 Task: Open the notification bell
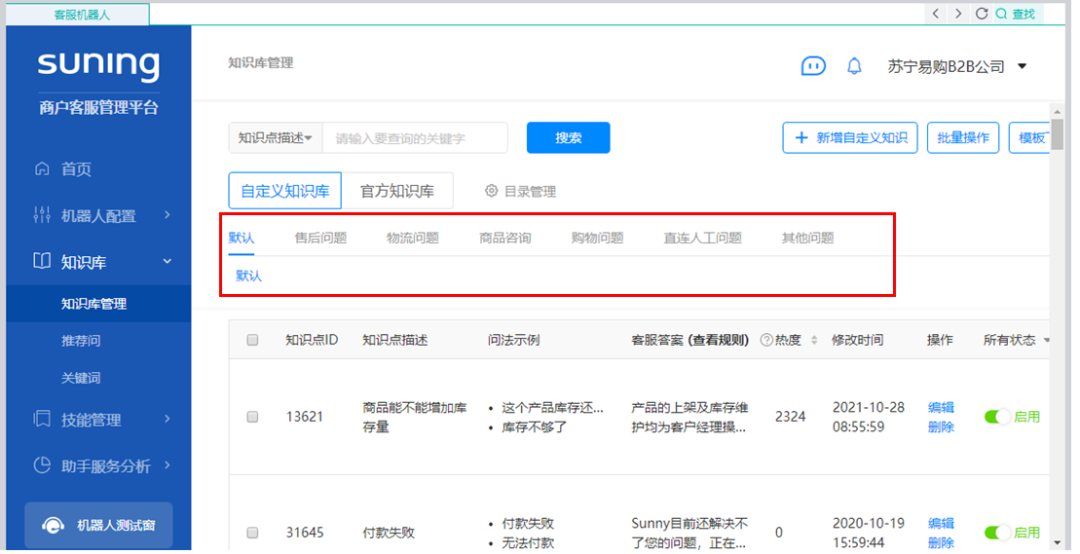tap(854, 66)
